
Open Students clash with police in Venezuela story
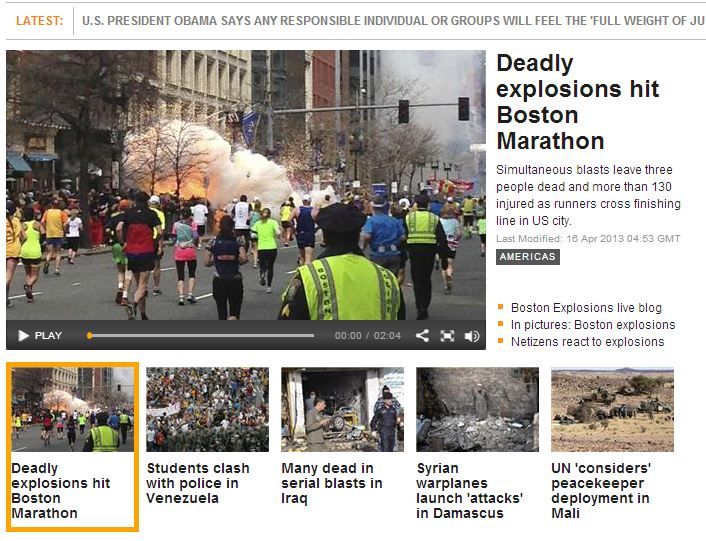click(x=198, y=483)
